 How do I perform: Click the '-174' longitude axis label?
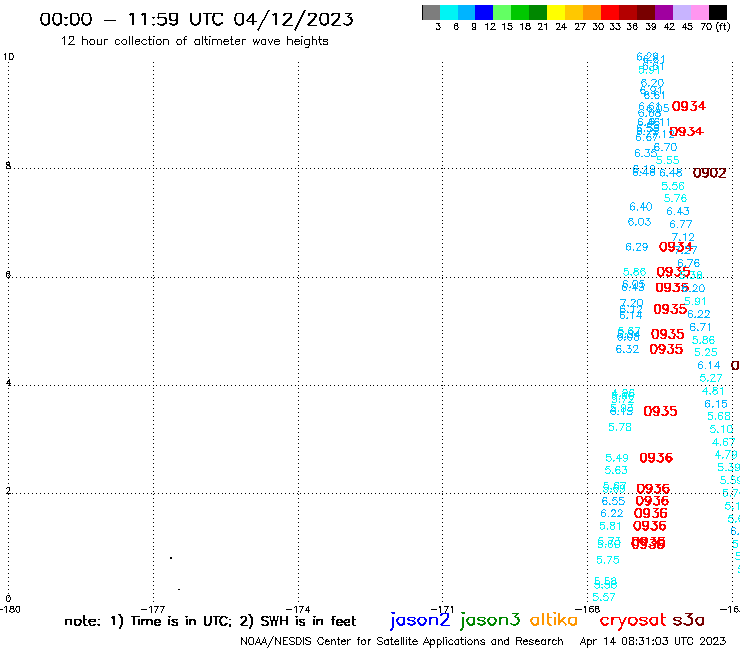click(297, 609)
